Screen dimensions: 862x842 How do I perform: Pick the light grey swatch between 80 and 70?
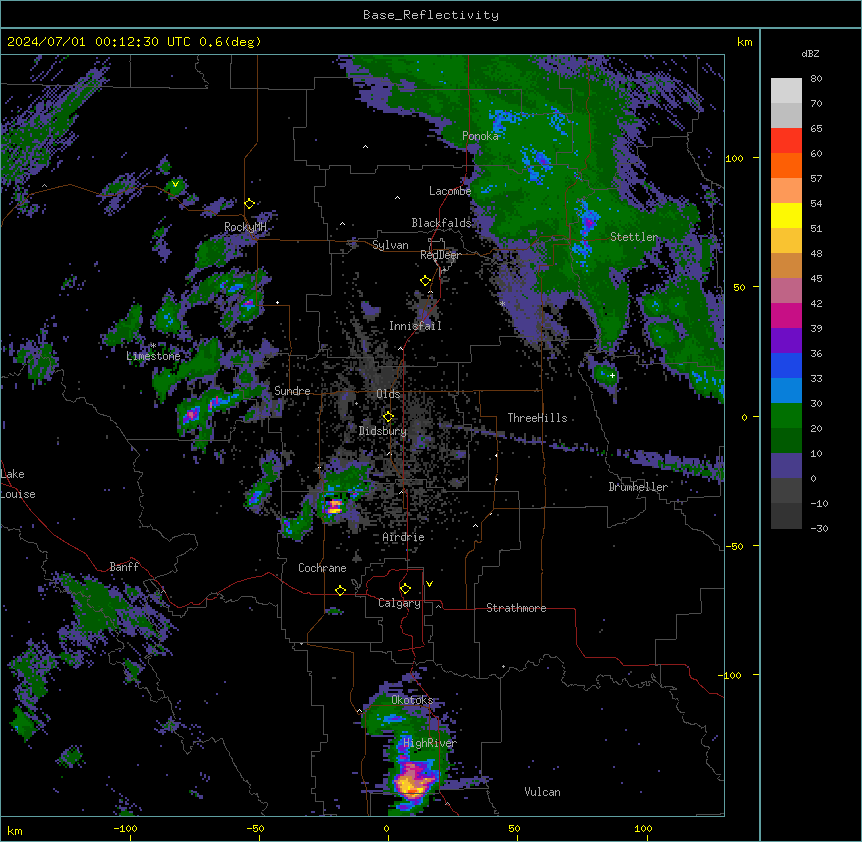pyautogui.click(x=786, y=91)
